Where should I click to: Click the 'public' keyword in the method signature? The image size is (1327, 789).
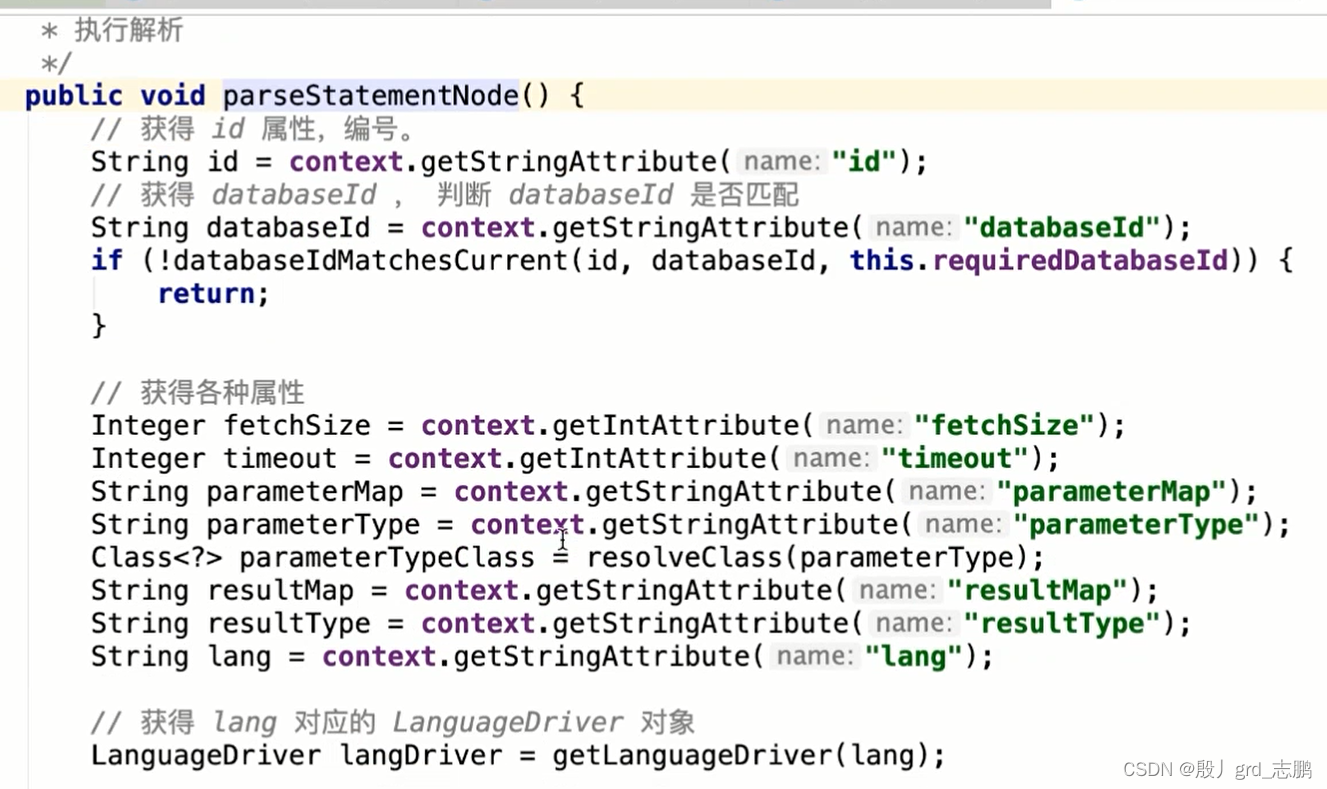[x=74, y=96]
